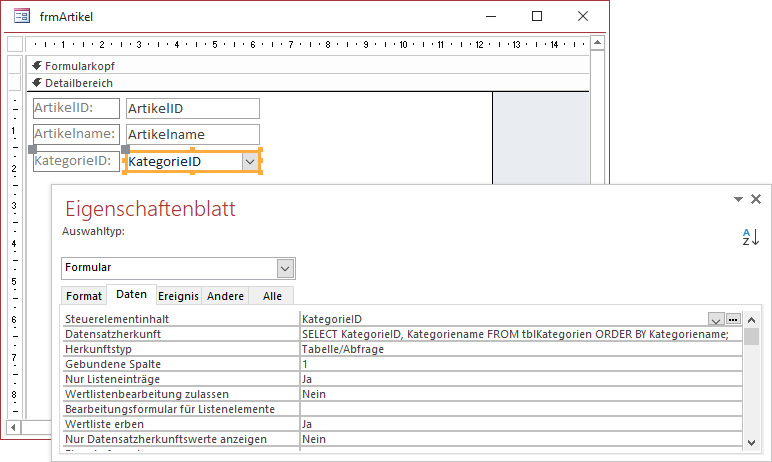The height and width of the screenshot is (462, 772).
Task: Click Nur Datensatzherkunftswerte anzeigen value Nein
Action: 521,439
